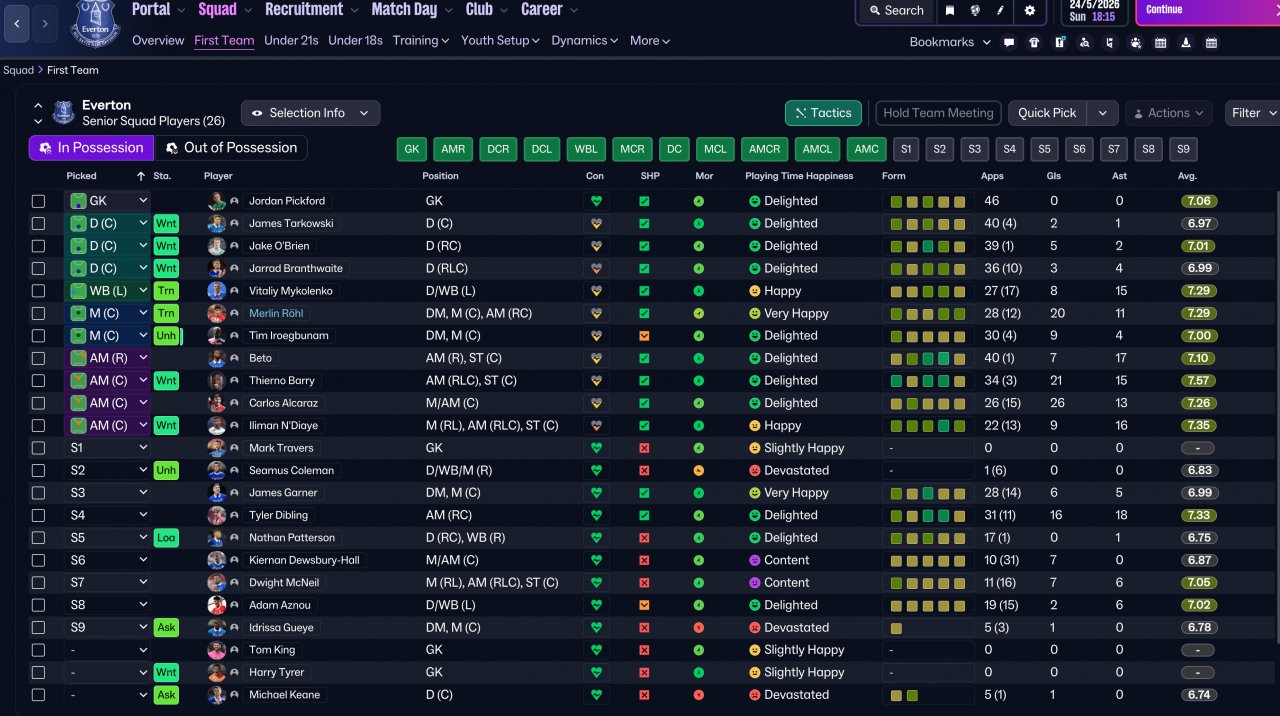This screenshot has width=1280, height=716.
Task: Click the green AMCR position swatch
Action: point(764,149)
